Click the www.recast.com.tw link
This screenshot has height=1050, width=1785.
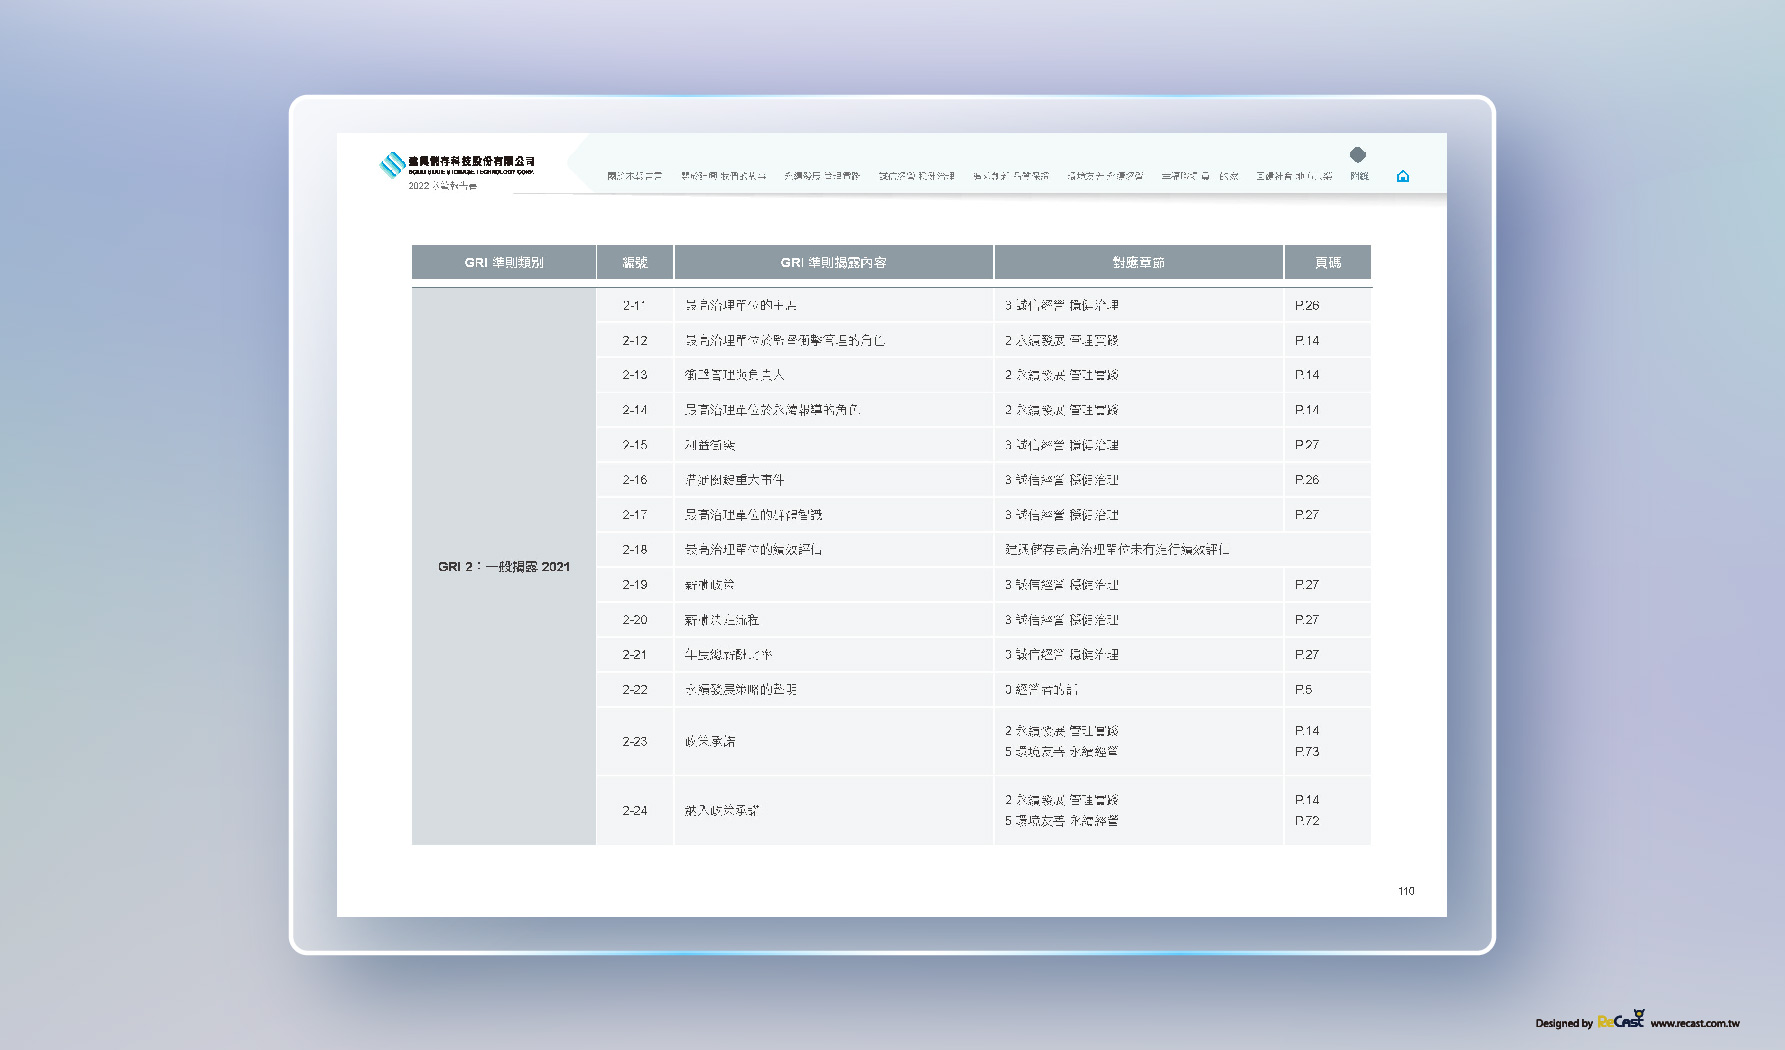coord(1695,1023)
